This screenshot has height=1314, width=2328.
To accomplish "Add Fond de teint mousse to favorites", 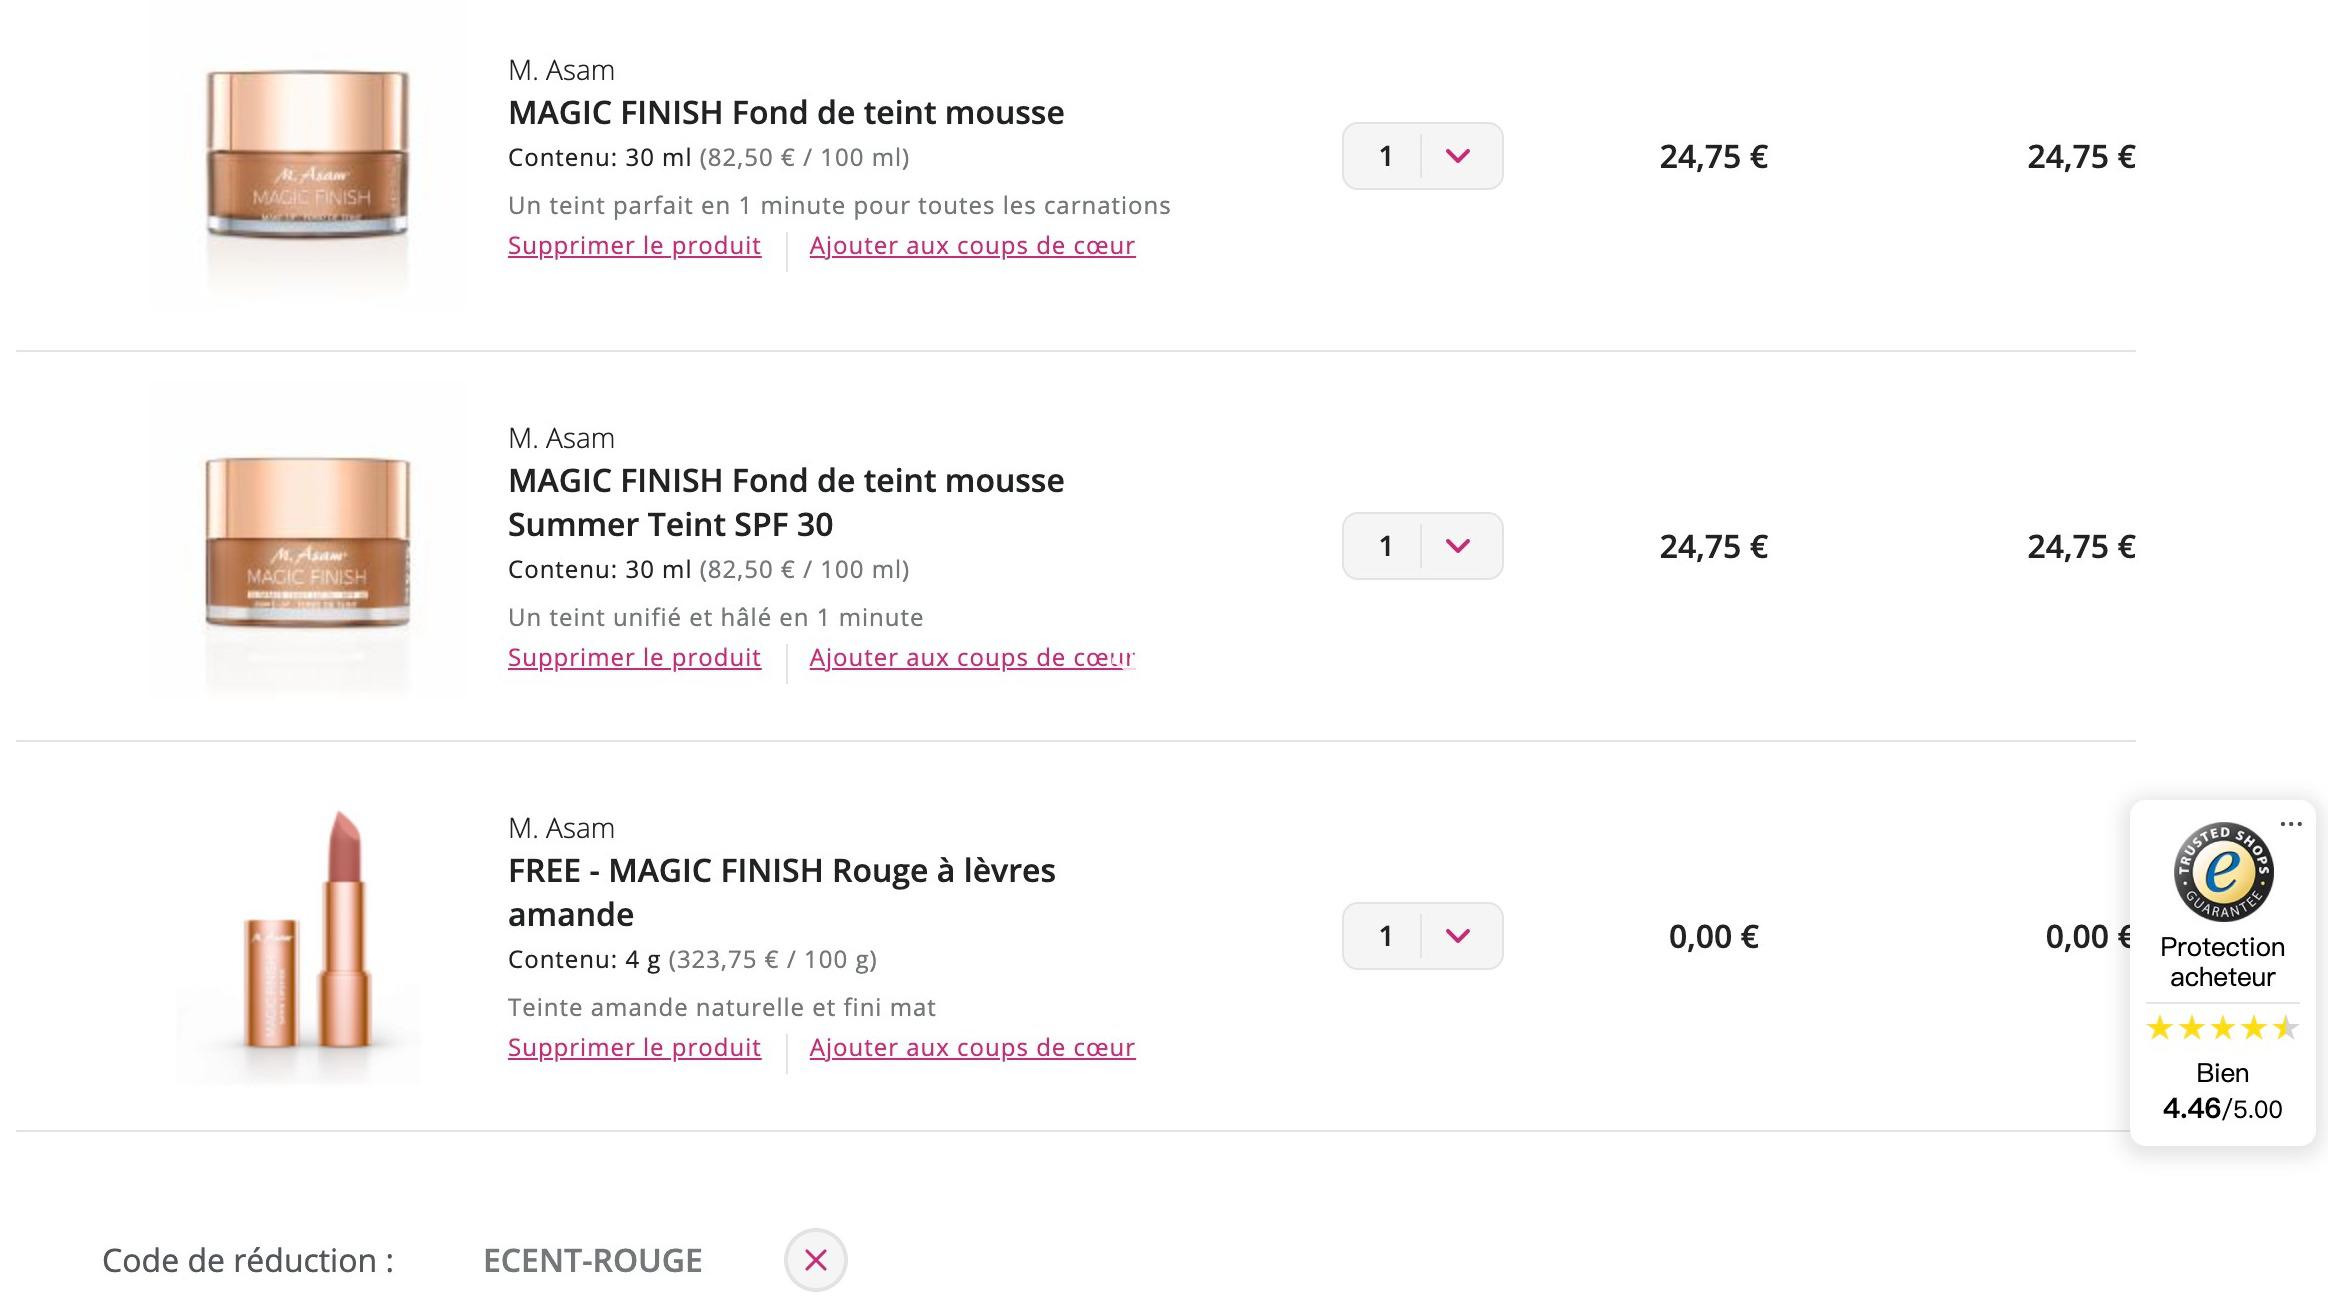I will tap(972, 246).
